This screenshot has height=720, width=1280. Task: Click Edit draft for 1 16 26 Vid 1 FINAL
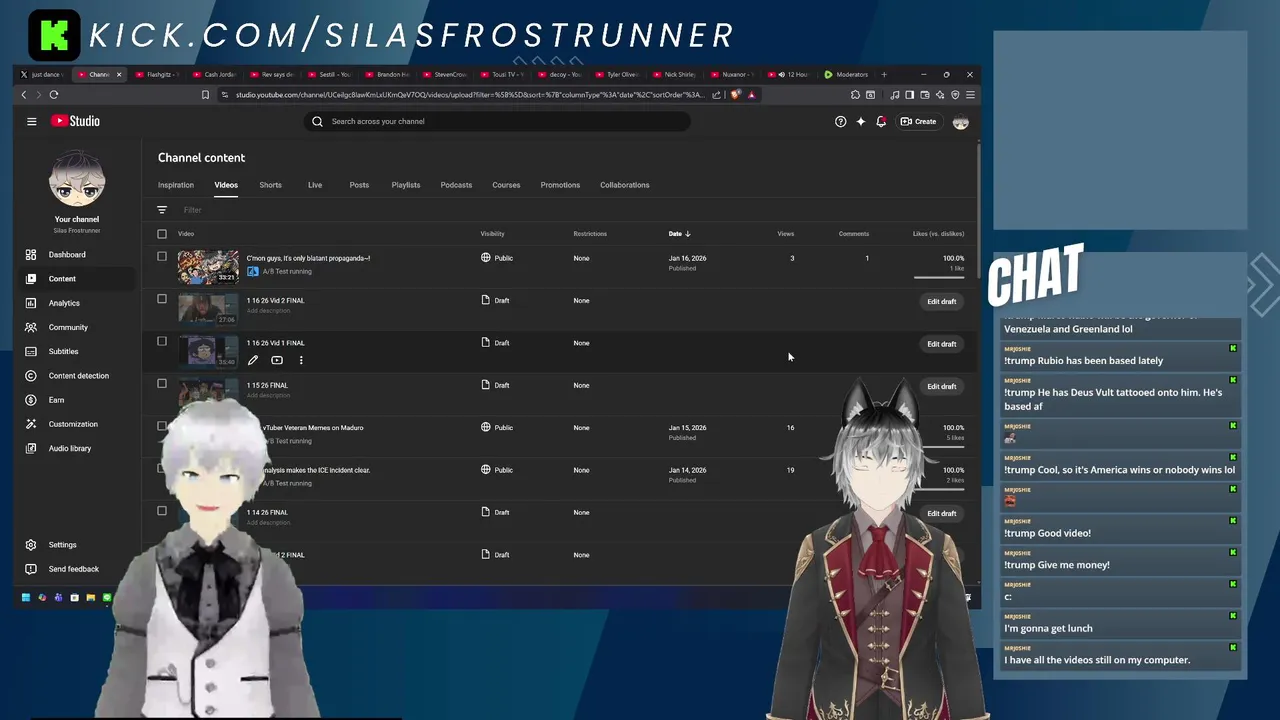point(941,344)
